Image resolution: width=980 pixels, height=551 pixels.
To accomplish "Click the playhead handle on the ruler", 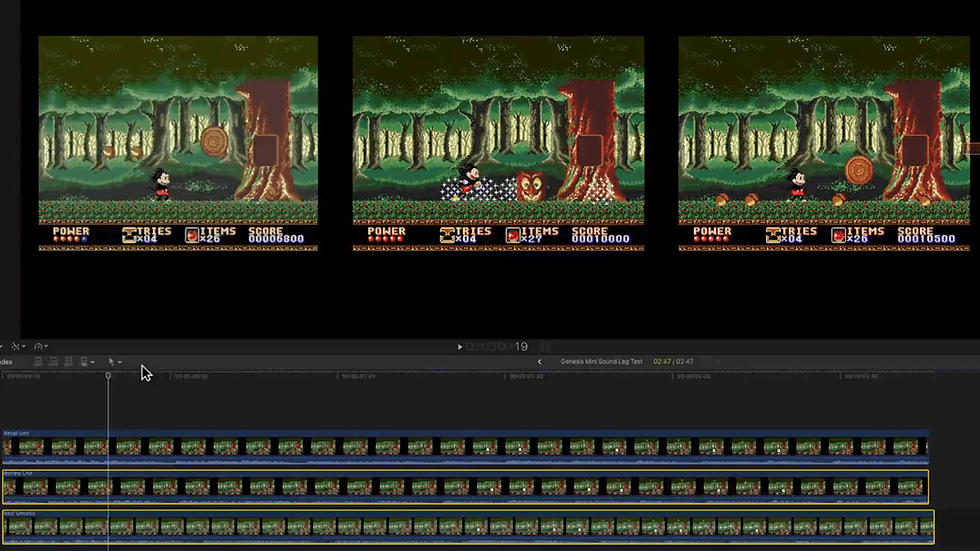I will pyautogui.click(x=108, y=375).
